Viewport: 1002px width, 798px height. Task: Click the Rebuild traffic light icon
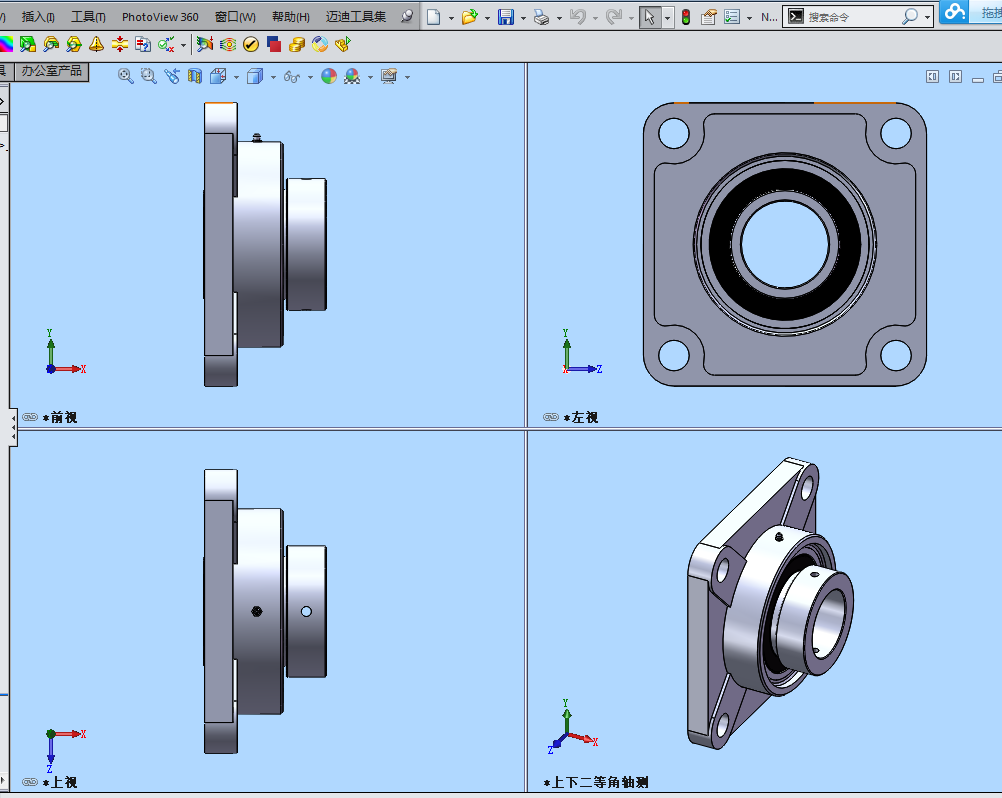686,17
